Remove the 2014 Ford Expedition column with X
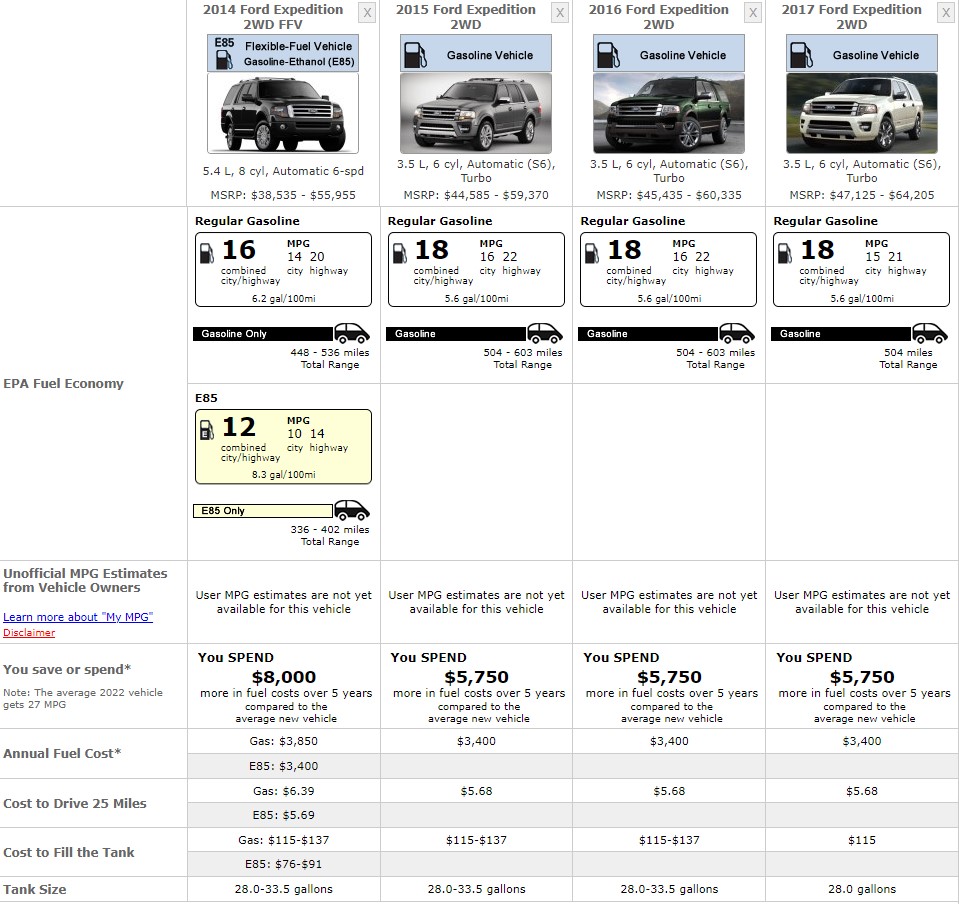Image resolution: width=959 pixels, height=904 pixels. pyautogui.click(x=366, y=13)
